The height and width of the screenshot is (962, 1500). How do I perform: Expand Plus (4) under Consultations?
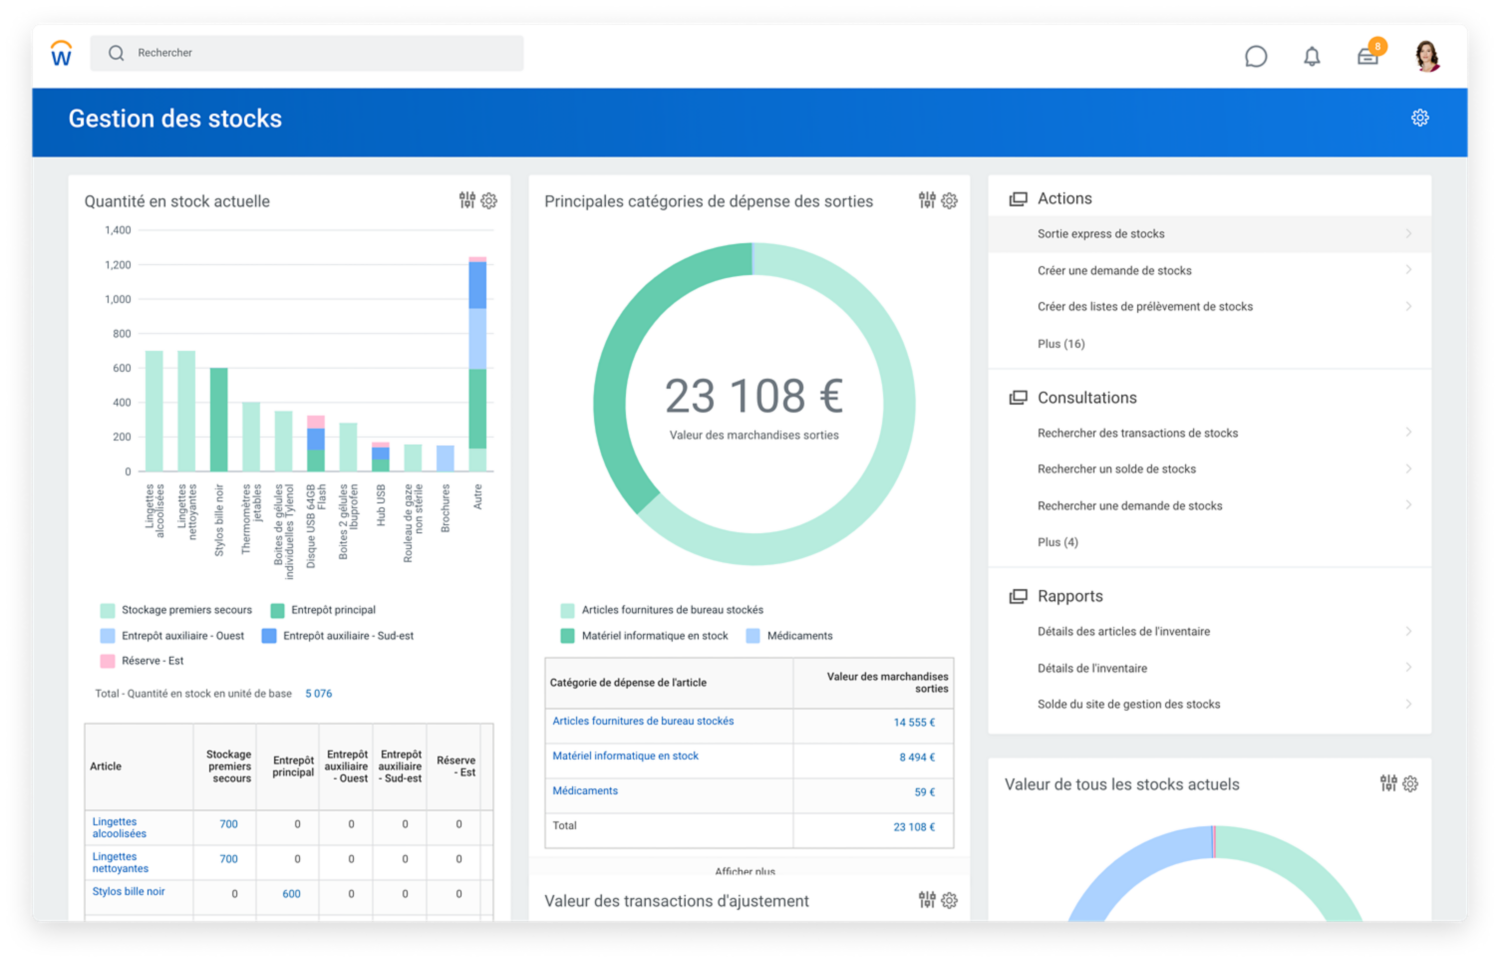click(x=1057, y=542)
